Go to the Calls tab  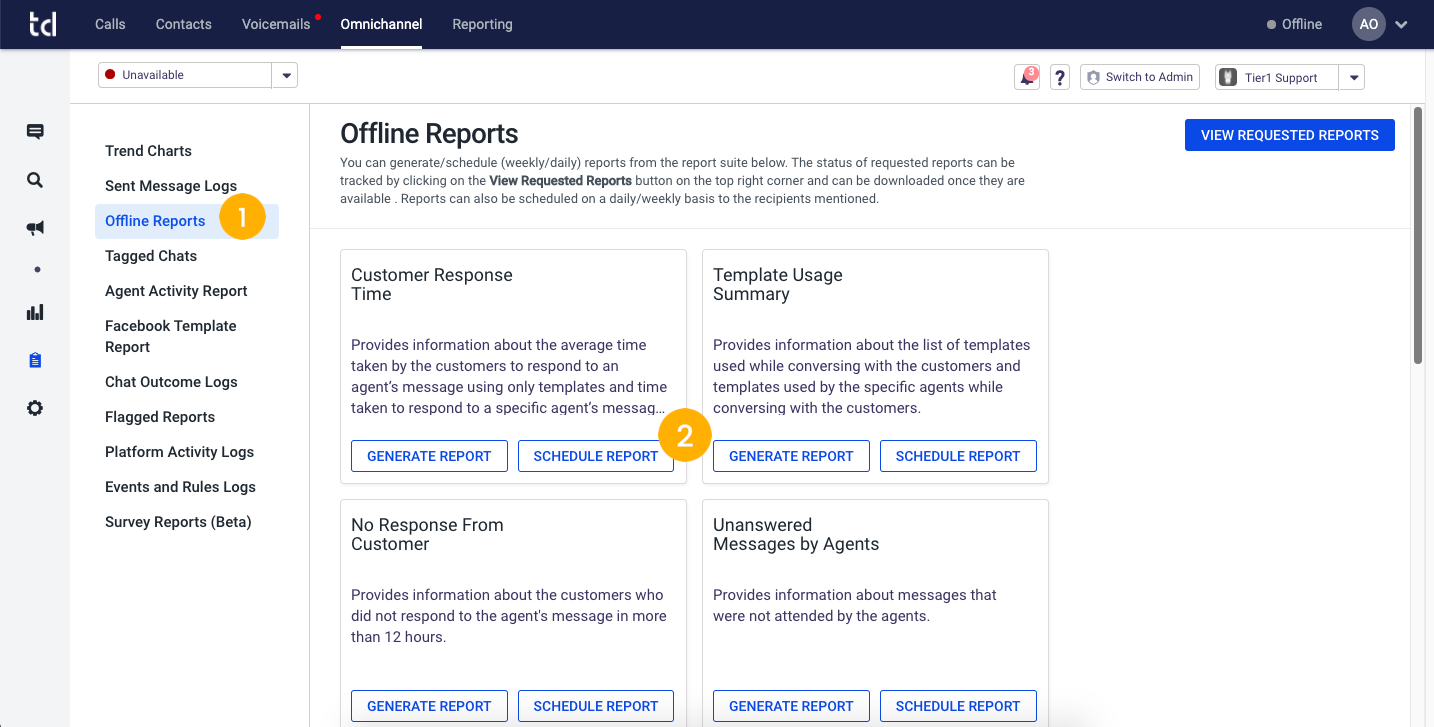click(110, 24)
